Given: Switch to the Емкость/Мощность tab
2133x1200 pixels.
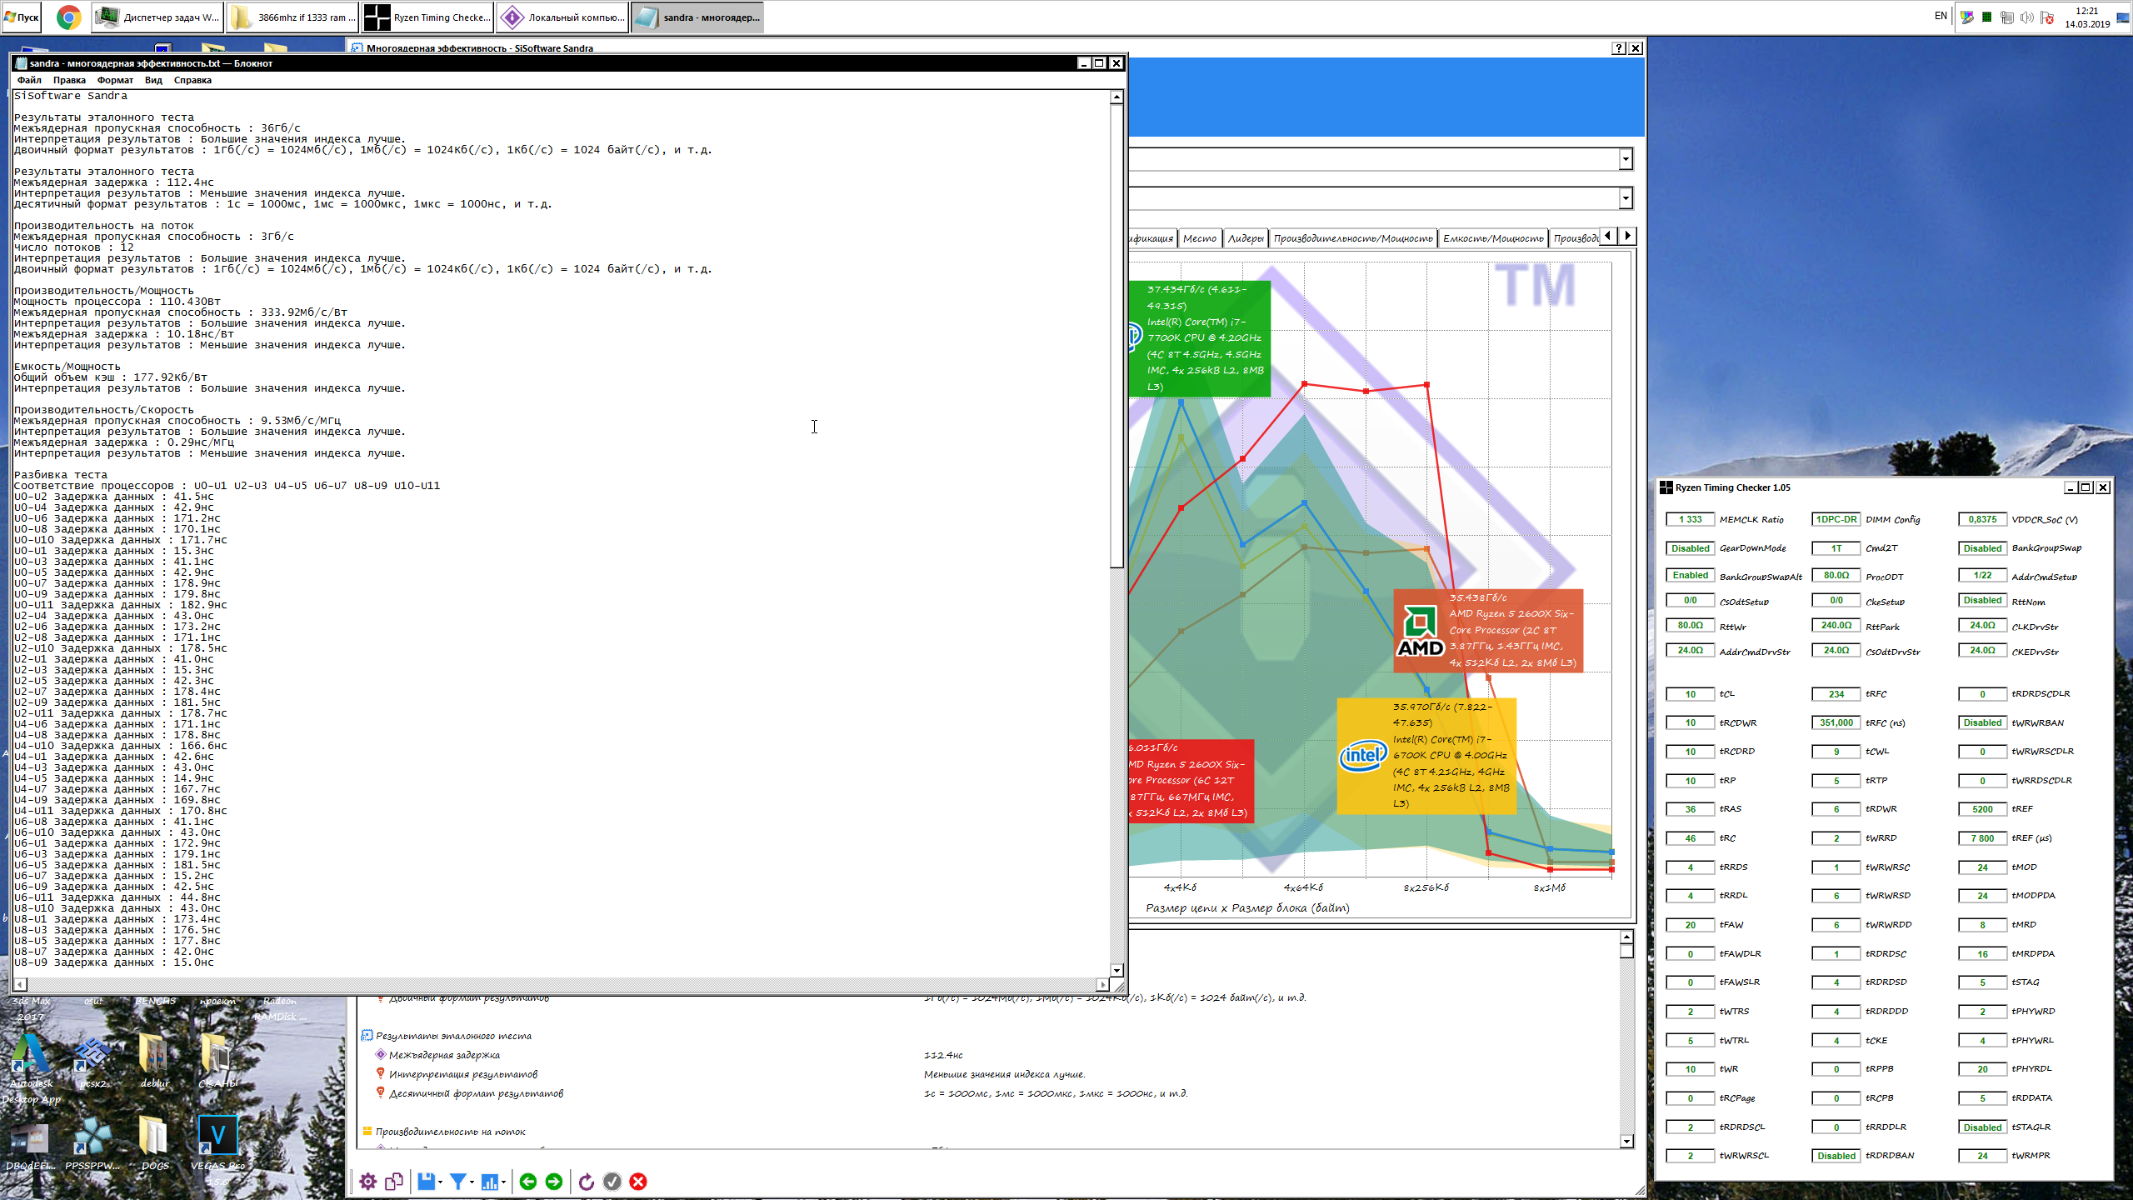Looking at the screenshot, I should coord(1492,238).
